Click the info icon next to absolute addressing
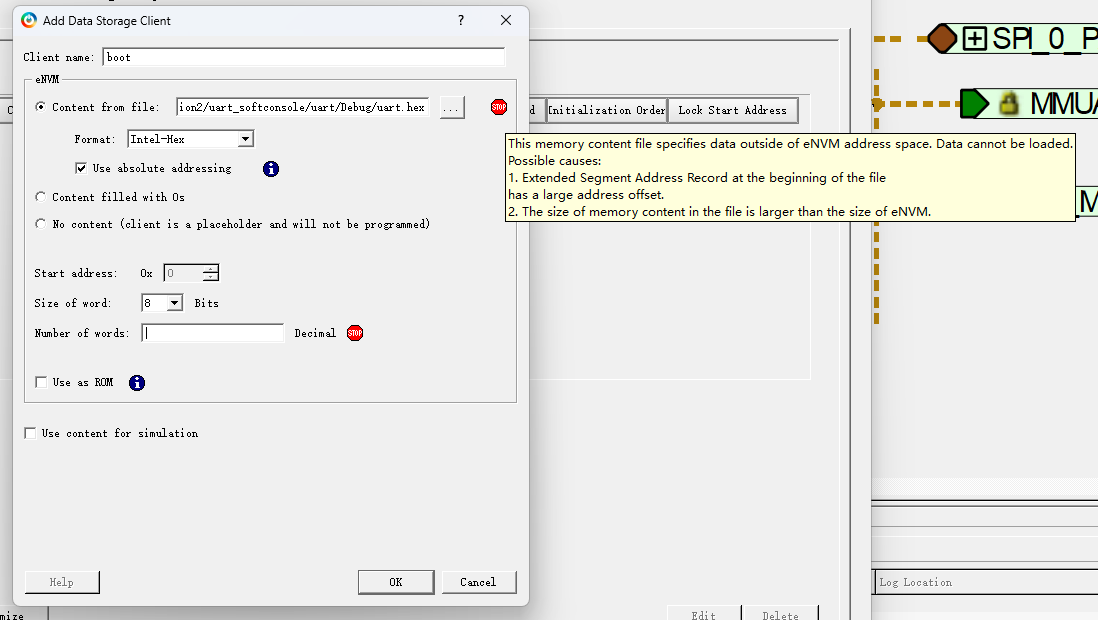 pos(271,169)
